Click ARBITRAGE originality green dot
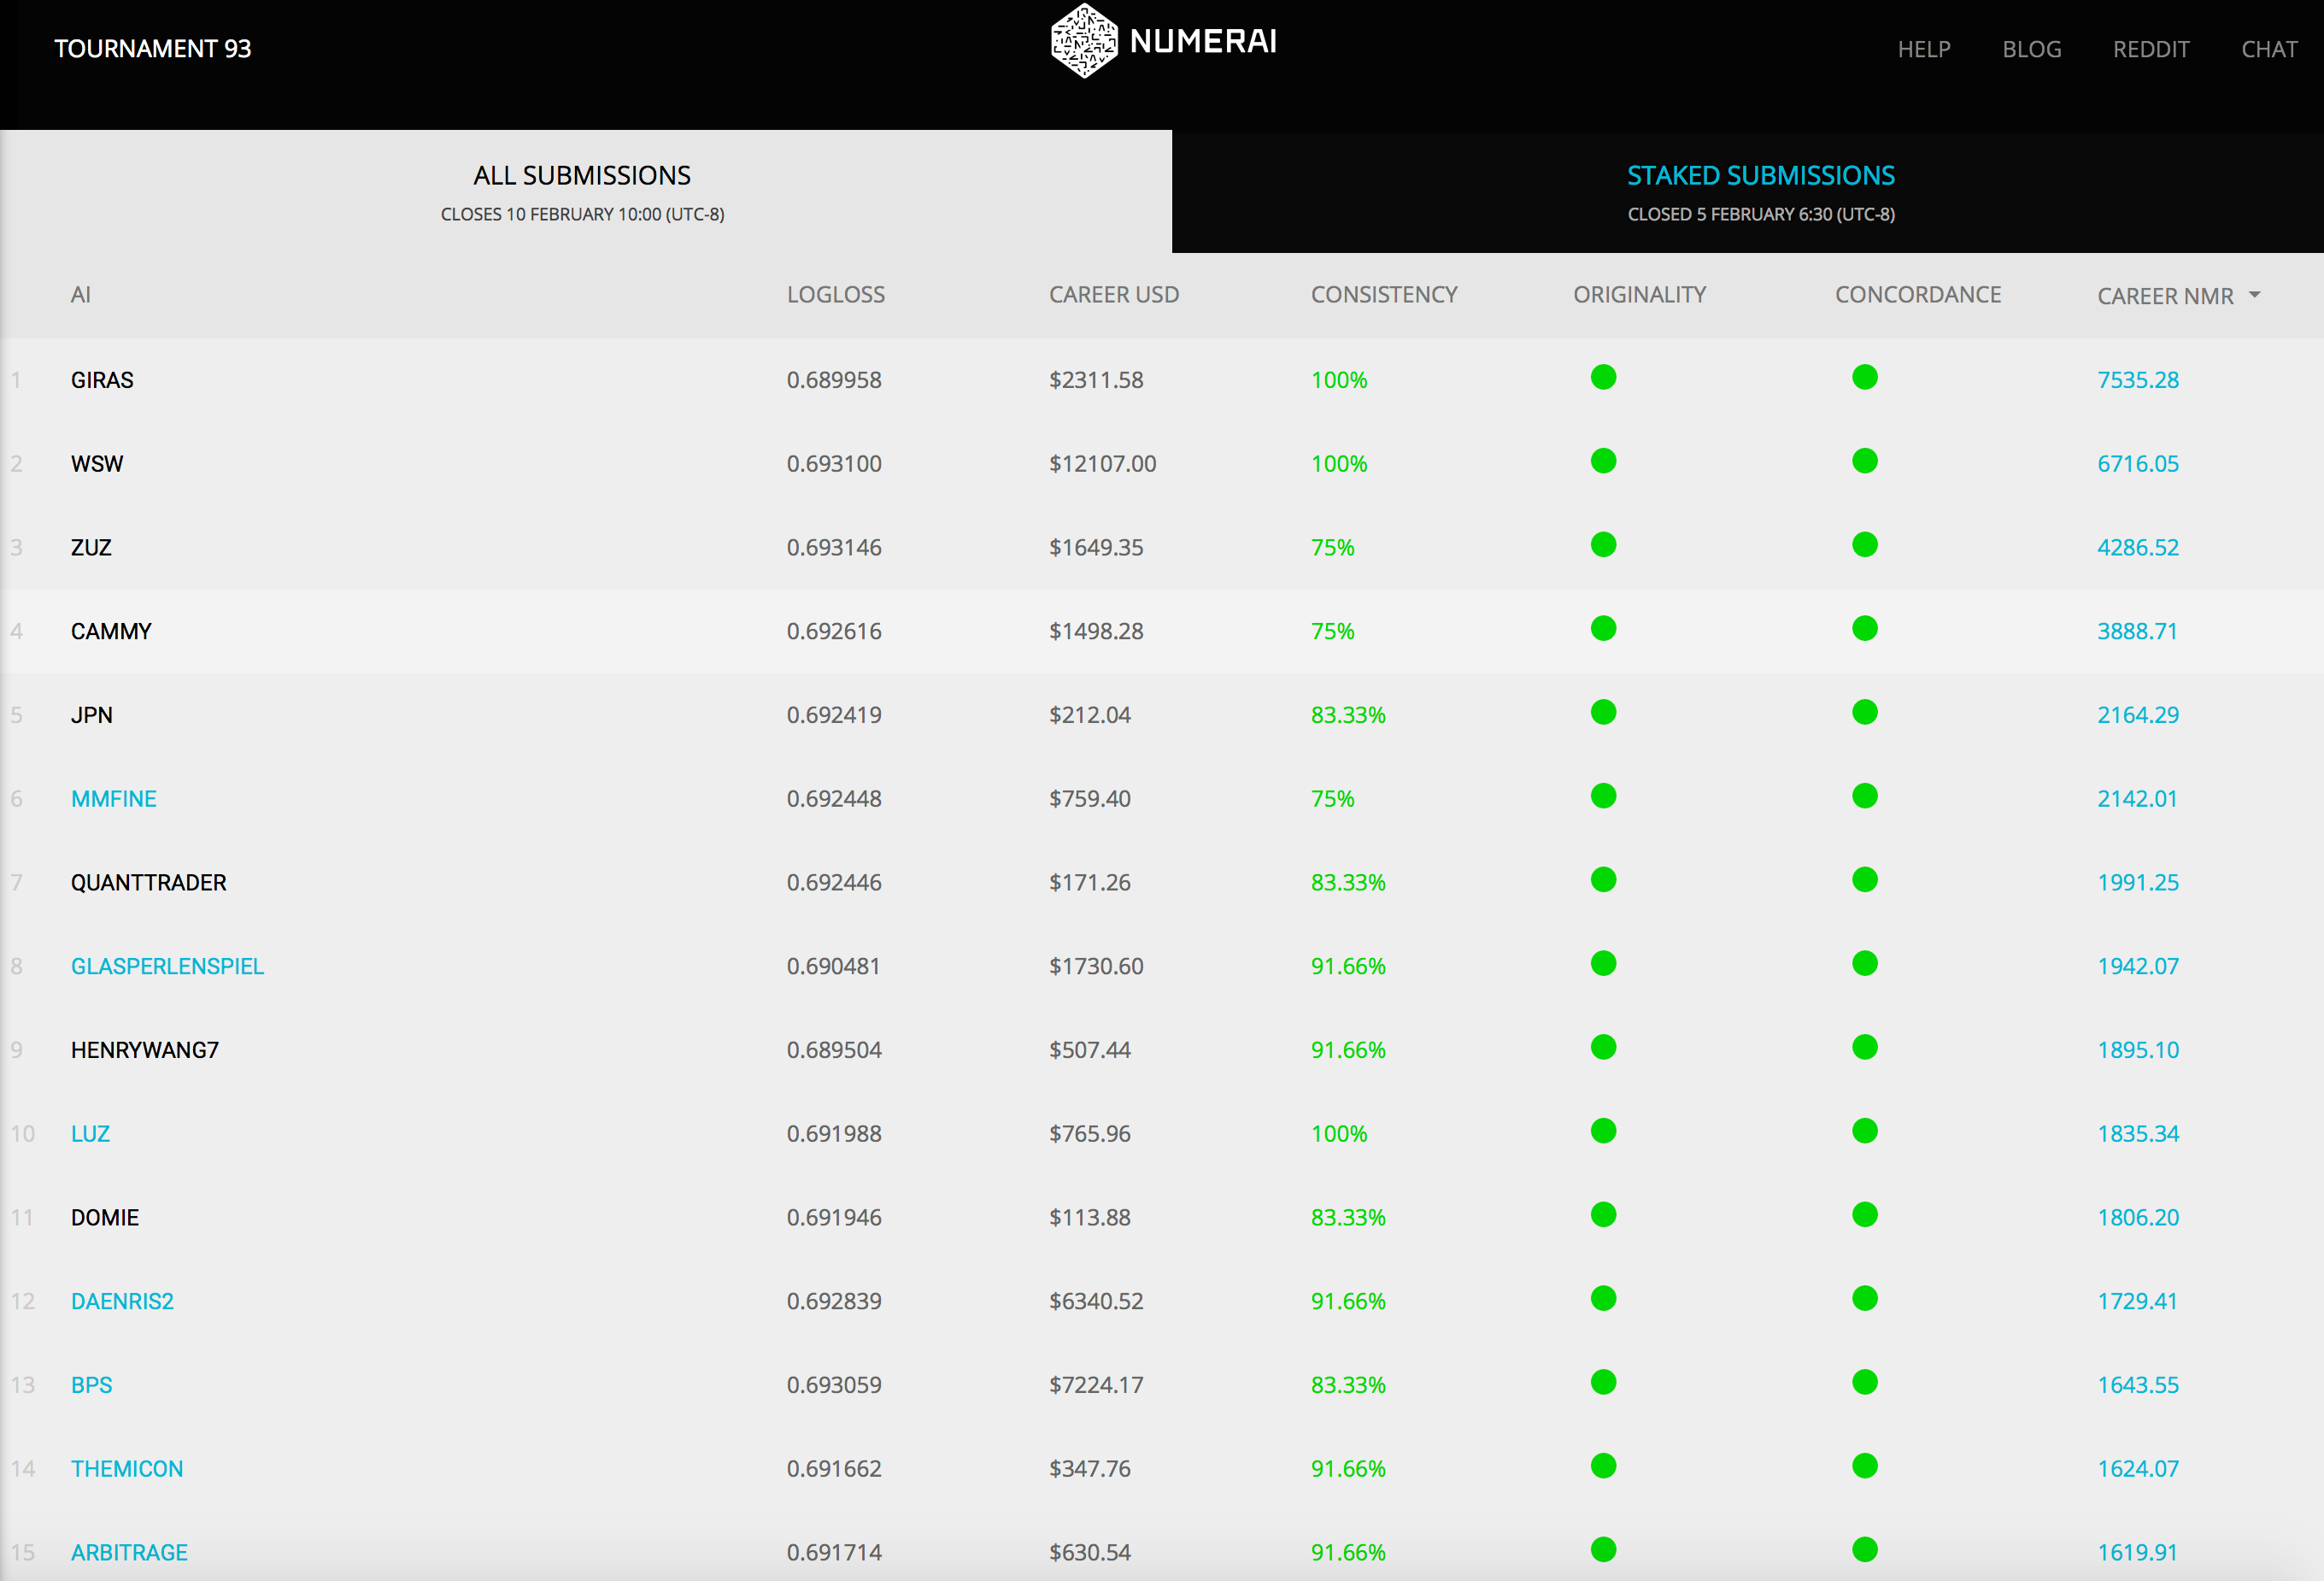 1603,1550
